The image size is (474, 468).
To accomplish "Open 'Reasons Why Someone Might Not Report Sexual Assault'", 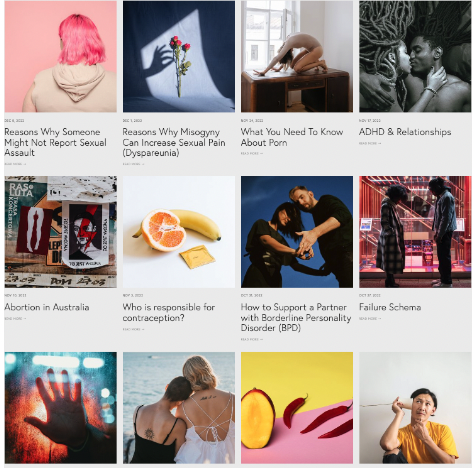I will pos(55,142).
